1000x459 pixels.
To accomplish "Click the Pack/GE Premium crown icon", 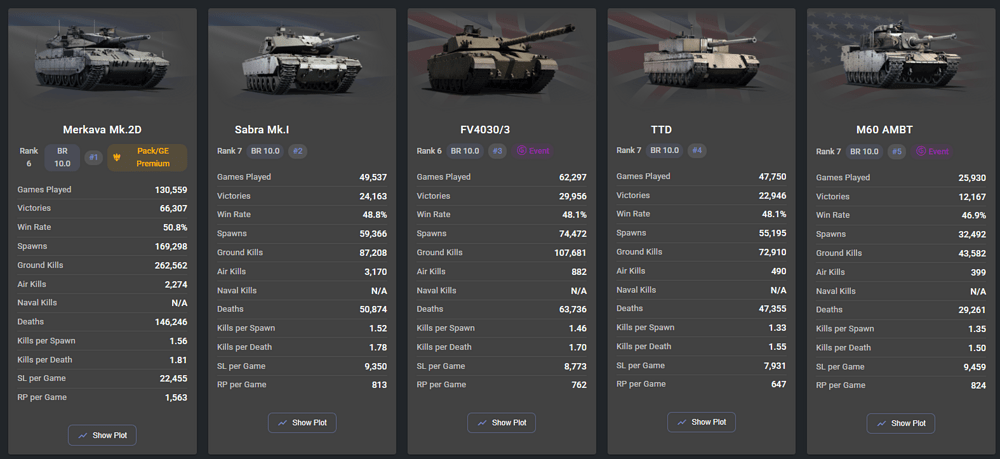I will point(120,157).
